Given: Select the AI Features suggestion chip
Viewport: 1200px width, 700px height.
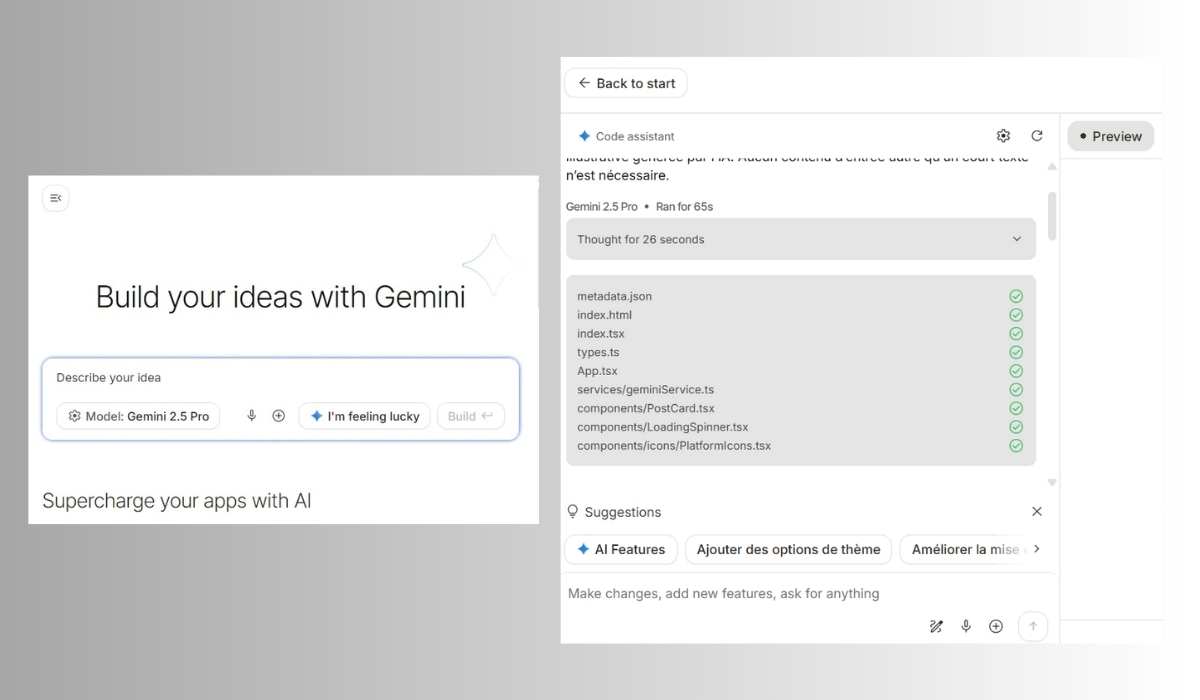Looking at the screenshot, I should (x=621, y=549).
